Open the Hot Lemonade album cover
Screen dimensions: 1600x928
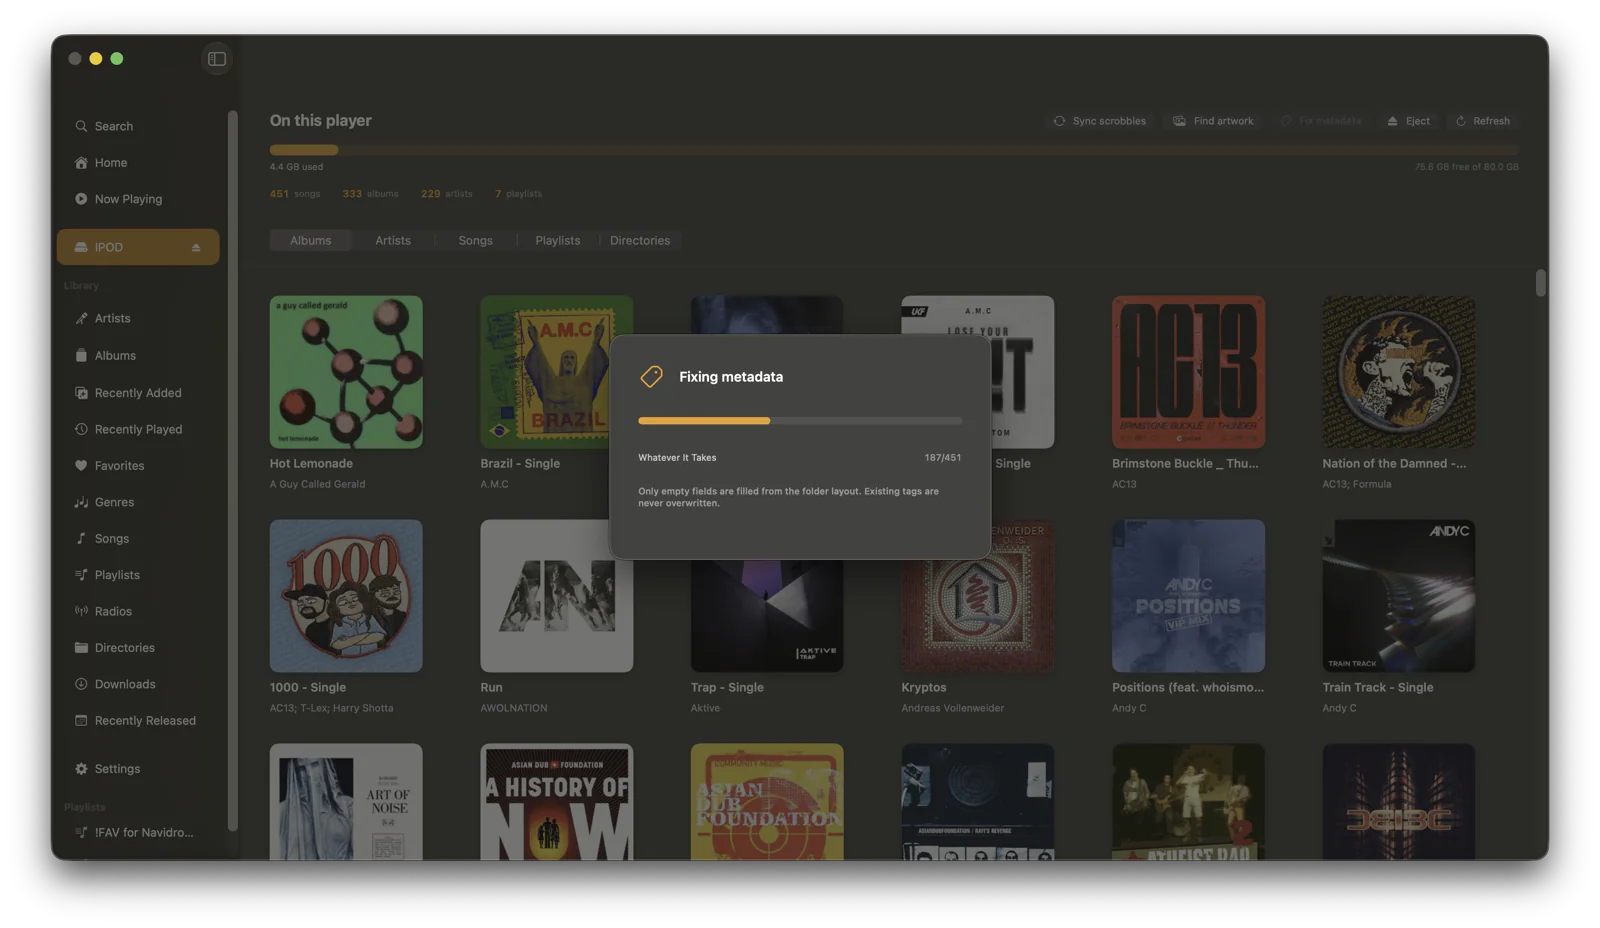[x=346, y=372]
